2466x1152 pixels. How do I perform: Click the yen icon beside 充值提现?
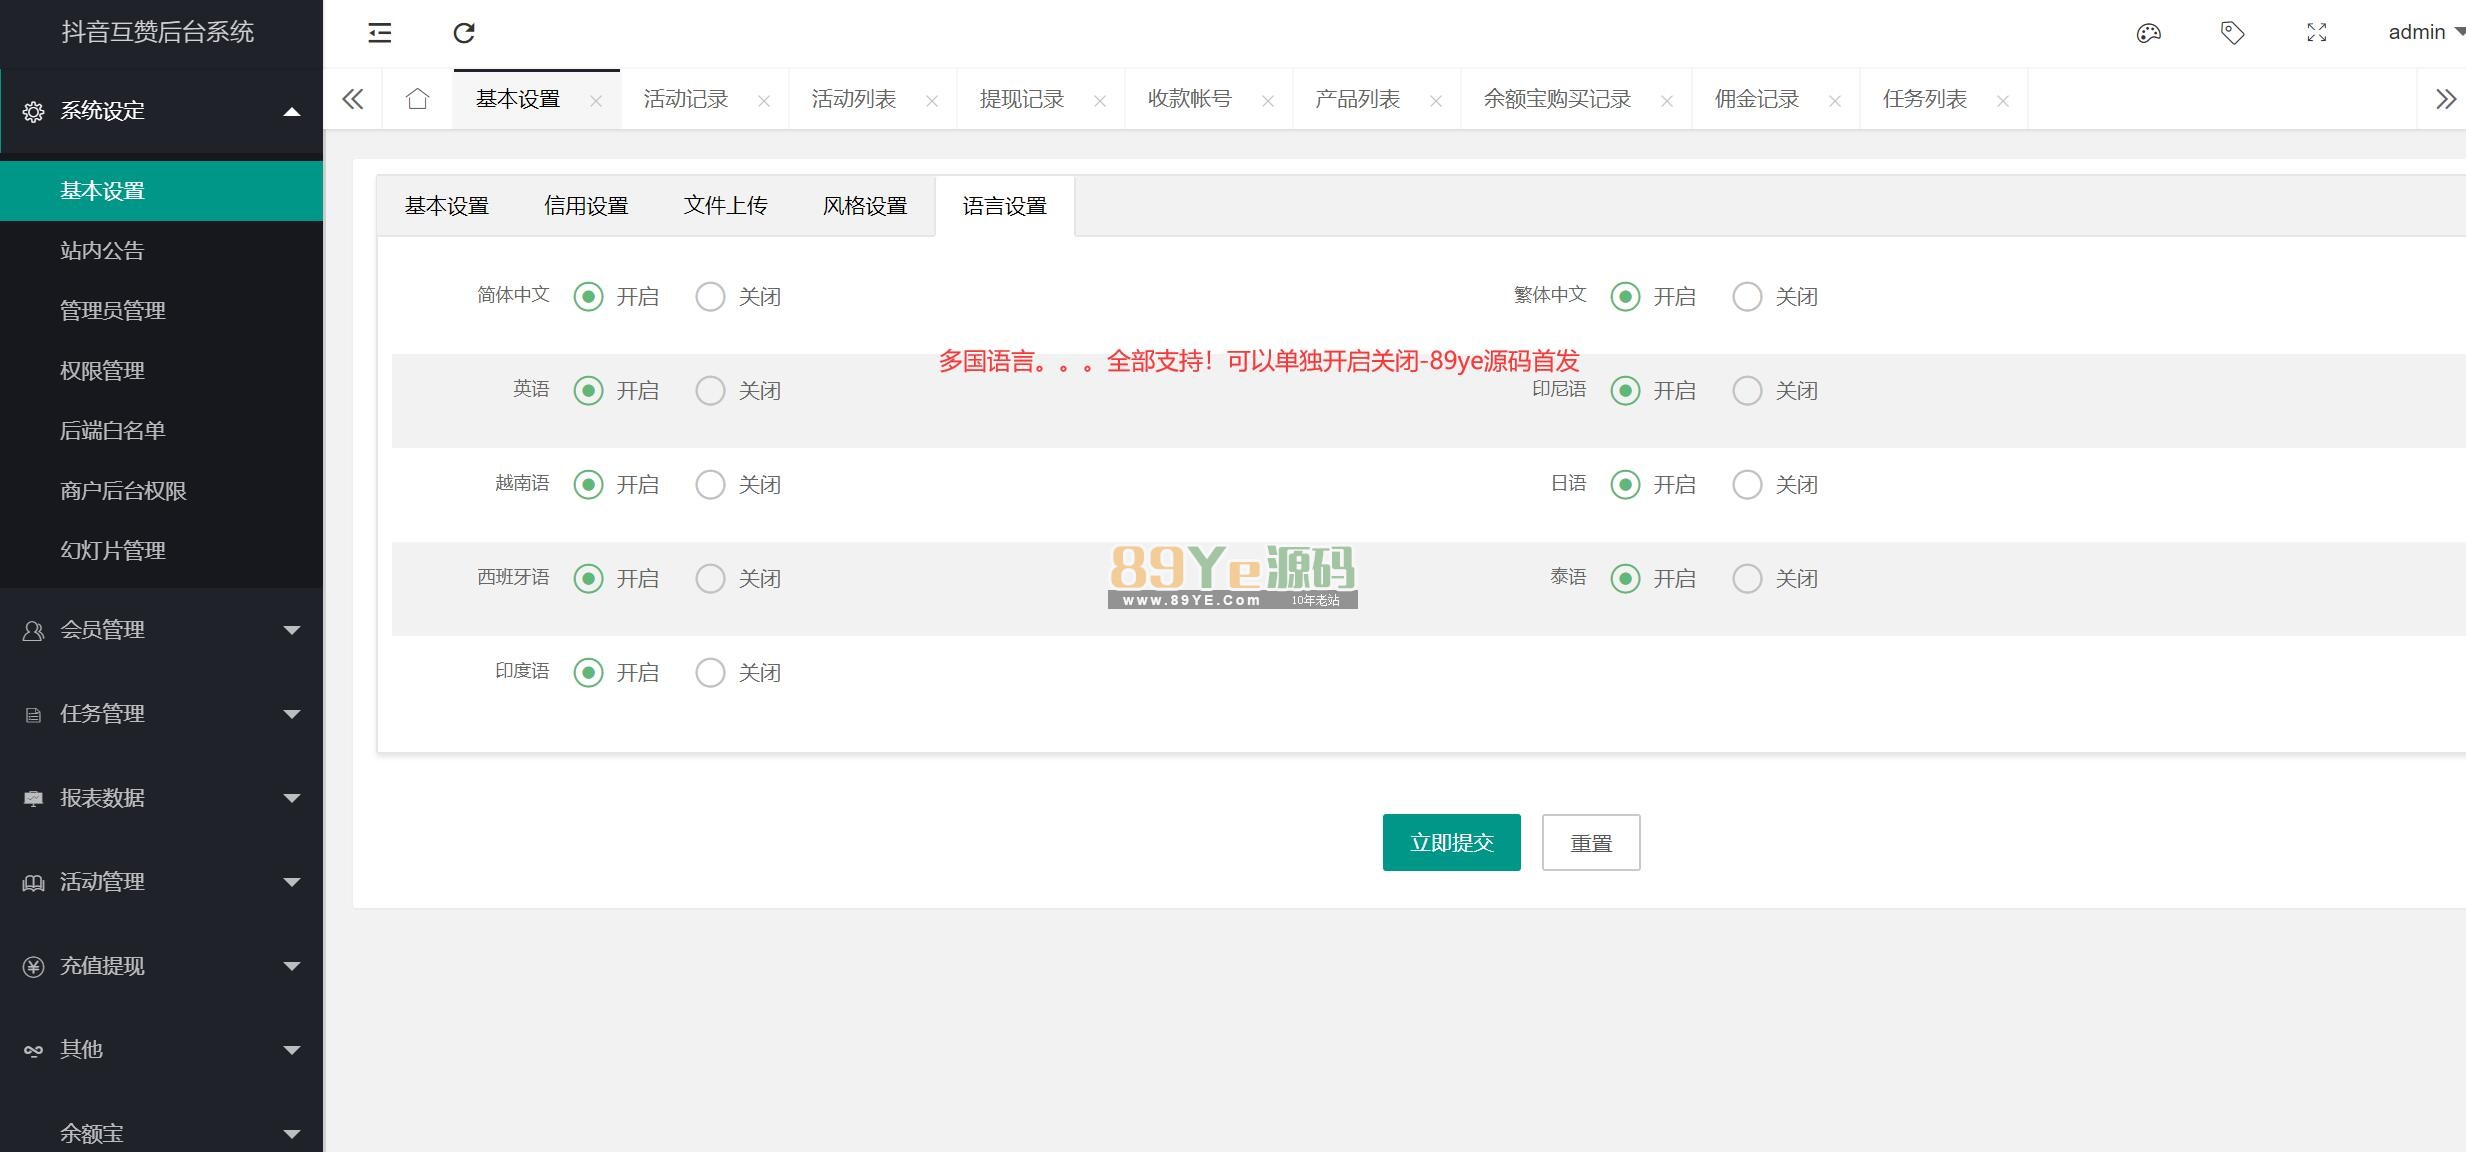(x=33, y=967)
